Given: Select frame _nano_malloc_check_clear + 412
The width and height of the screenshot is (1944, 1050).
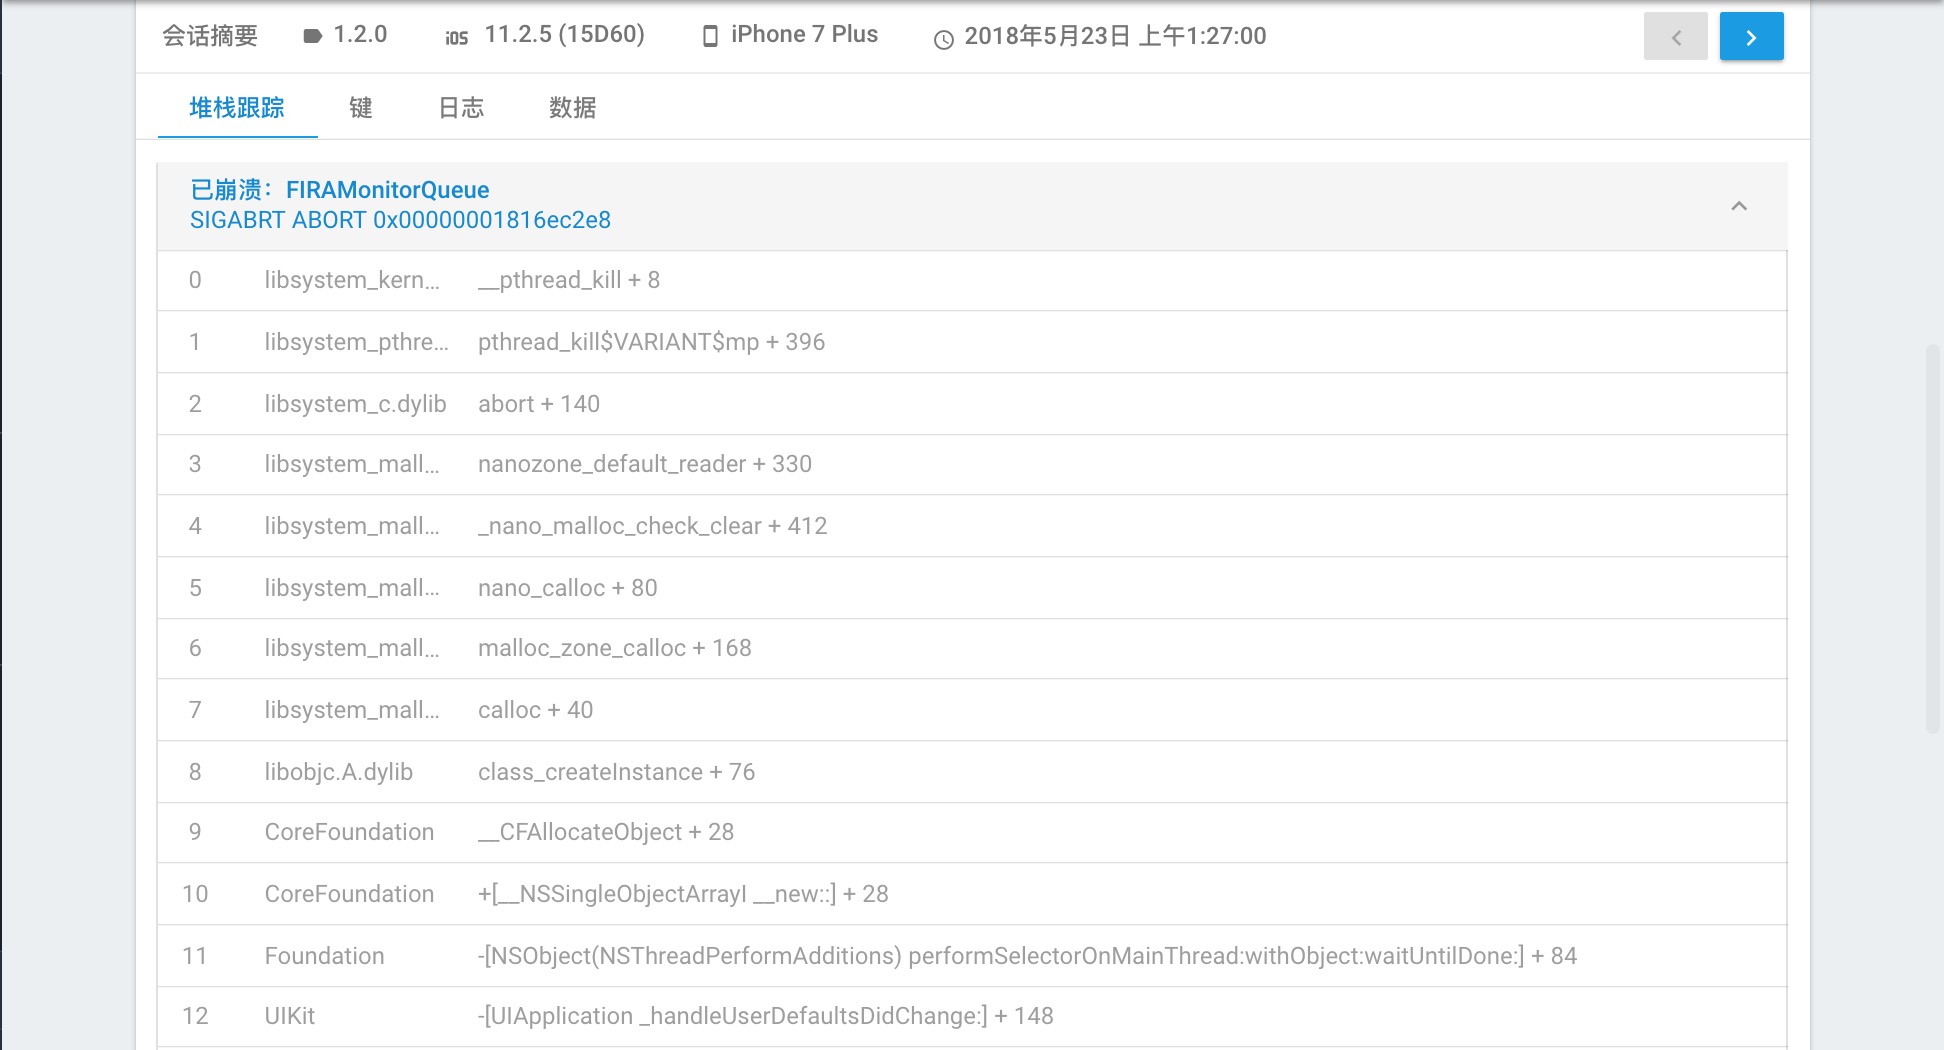Looking at the screenshot, I should point(972,526).
